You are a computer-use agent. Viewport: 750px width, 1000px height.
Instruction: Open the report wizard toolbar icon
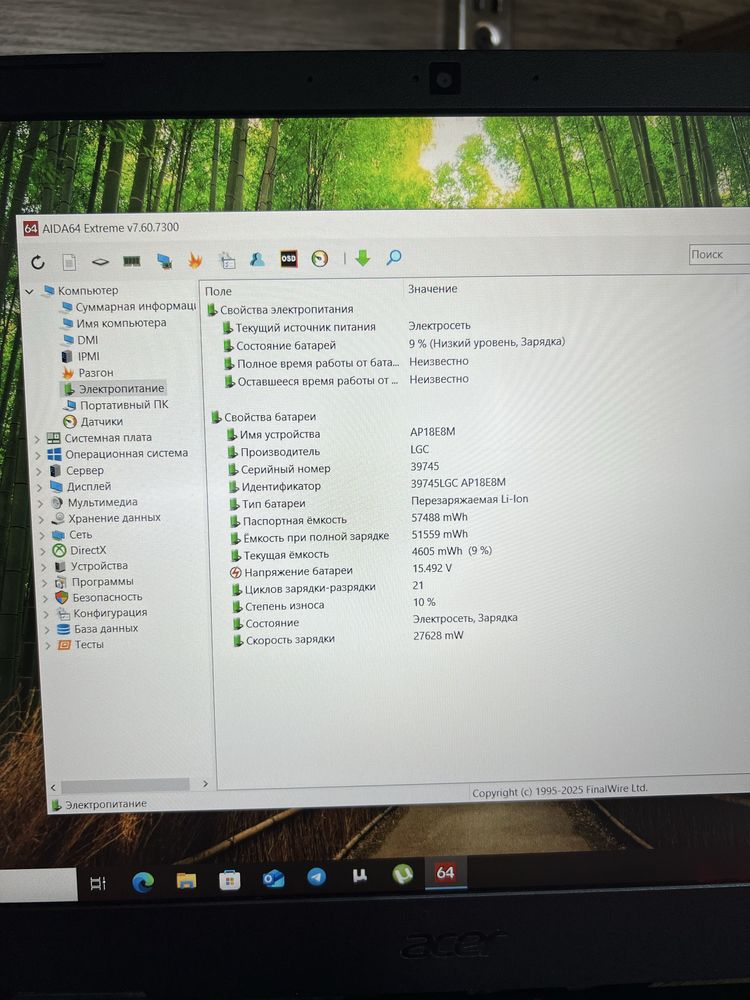(x=226, y=260)
